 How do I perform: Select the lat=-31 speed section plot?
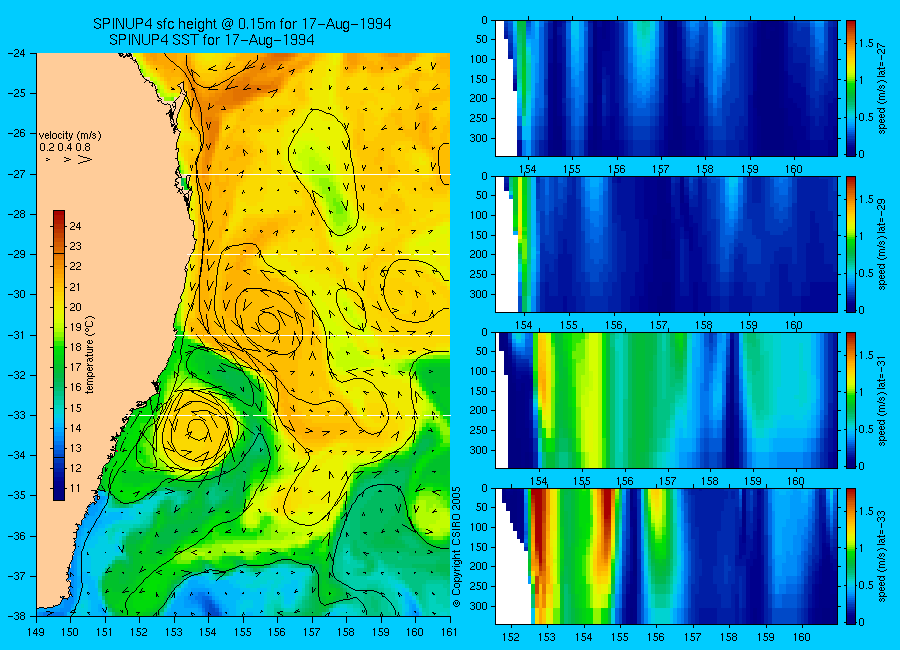click(x=666, y=400)
